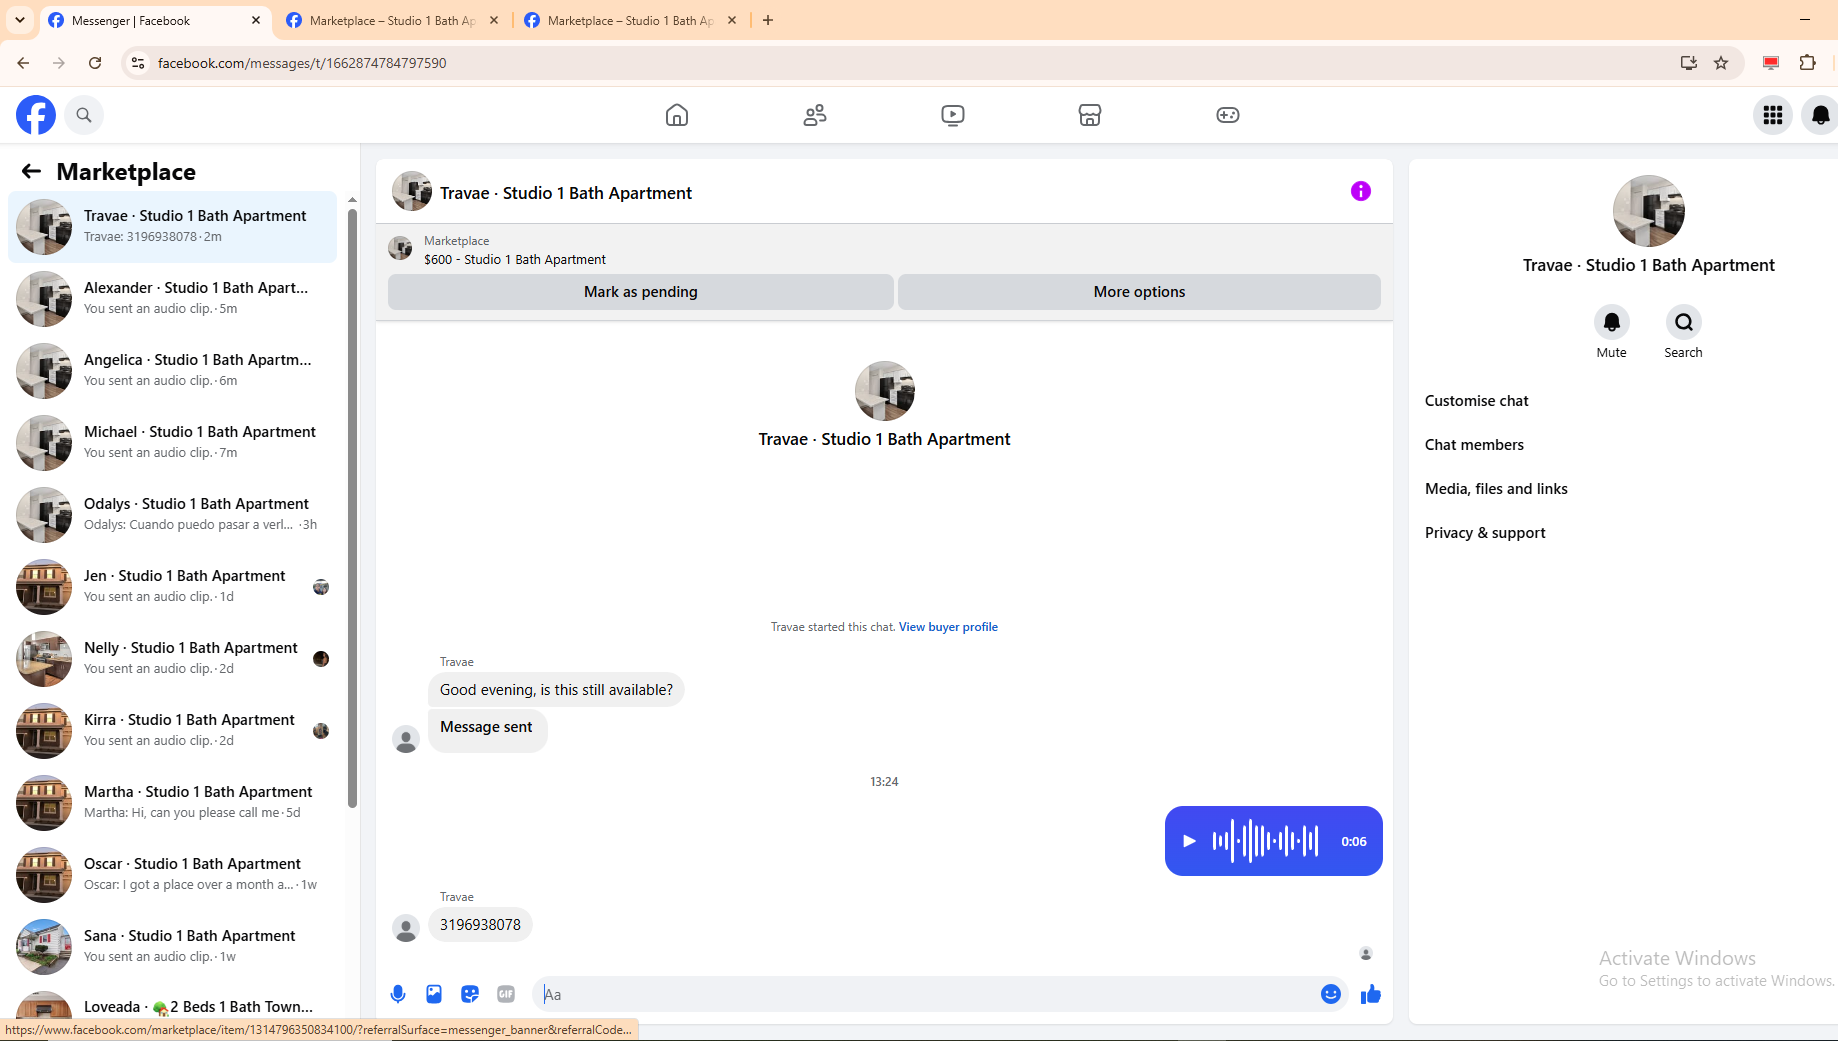
Task: Go back with browser back arrow
Action: tap(23, 63)
